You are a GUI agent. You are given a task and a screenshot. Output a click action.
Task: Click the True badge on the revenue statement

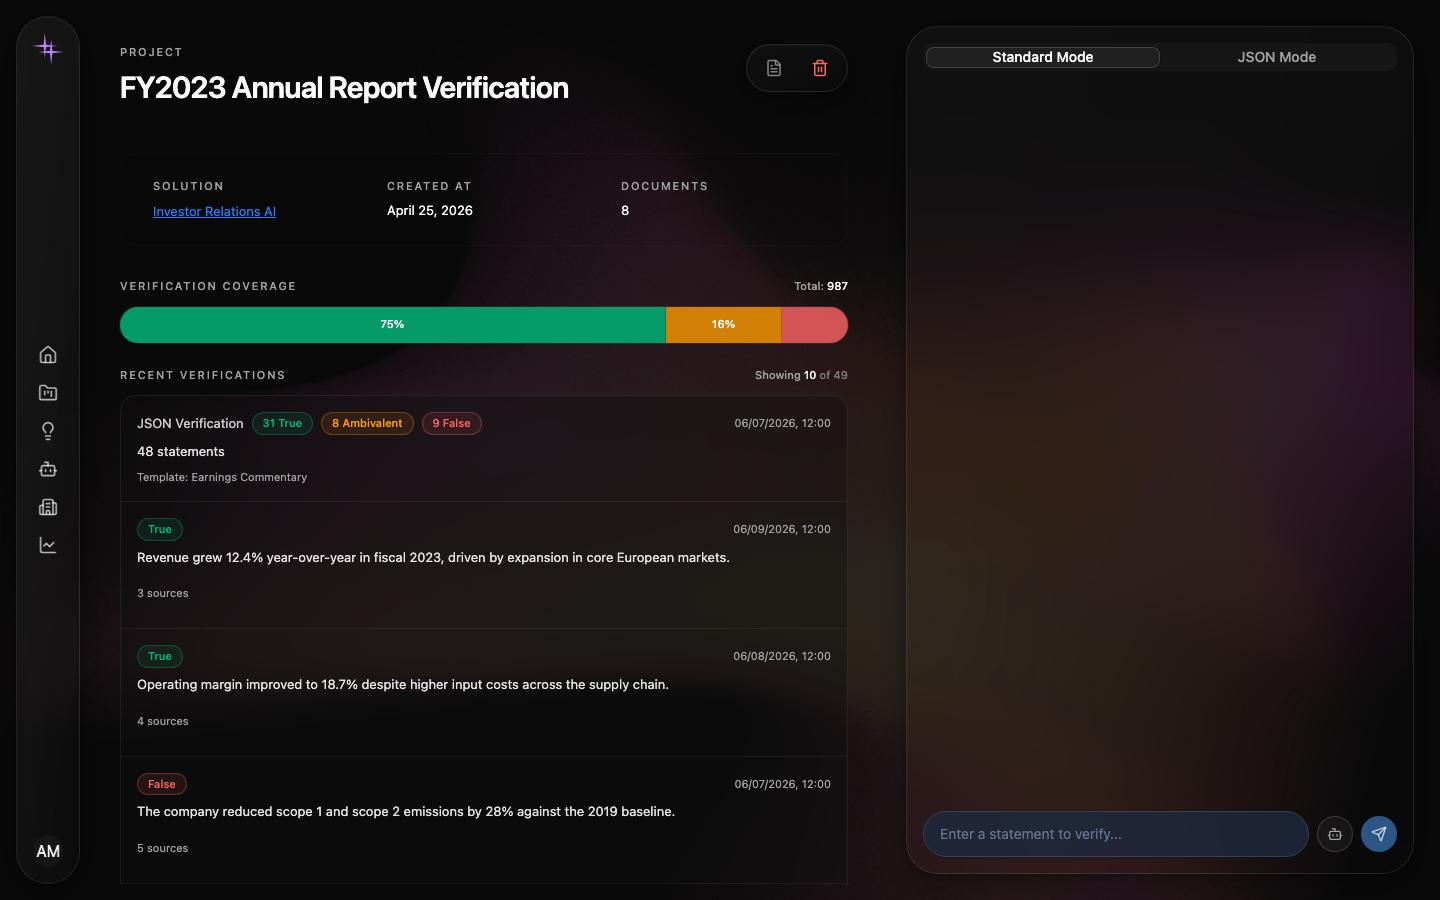click(x=160, y=529)
